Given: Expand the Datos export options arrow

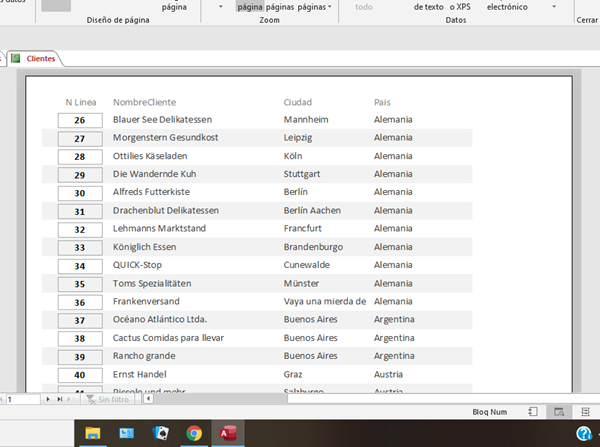Looking at the screenshot, I should tap(554, 7).
